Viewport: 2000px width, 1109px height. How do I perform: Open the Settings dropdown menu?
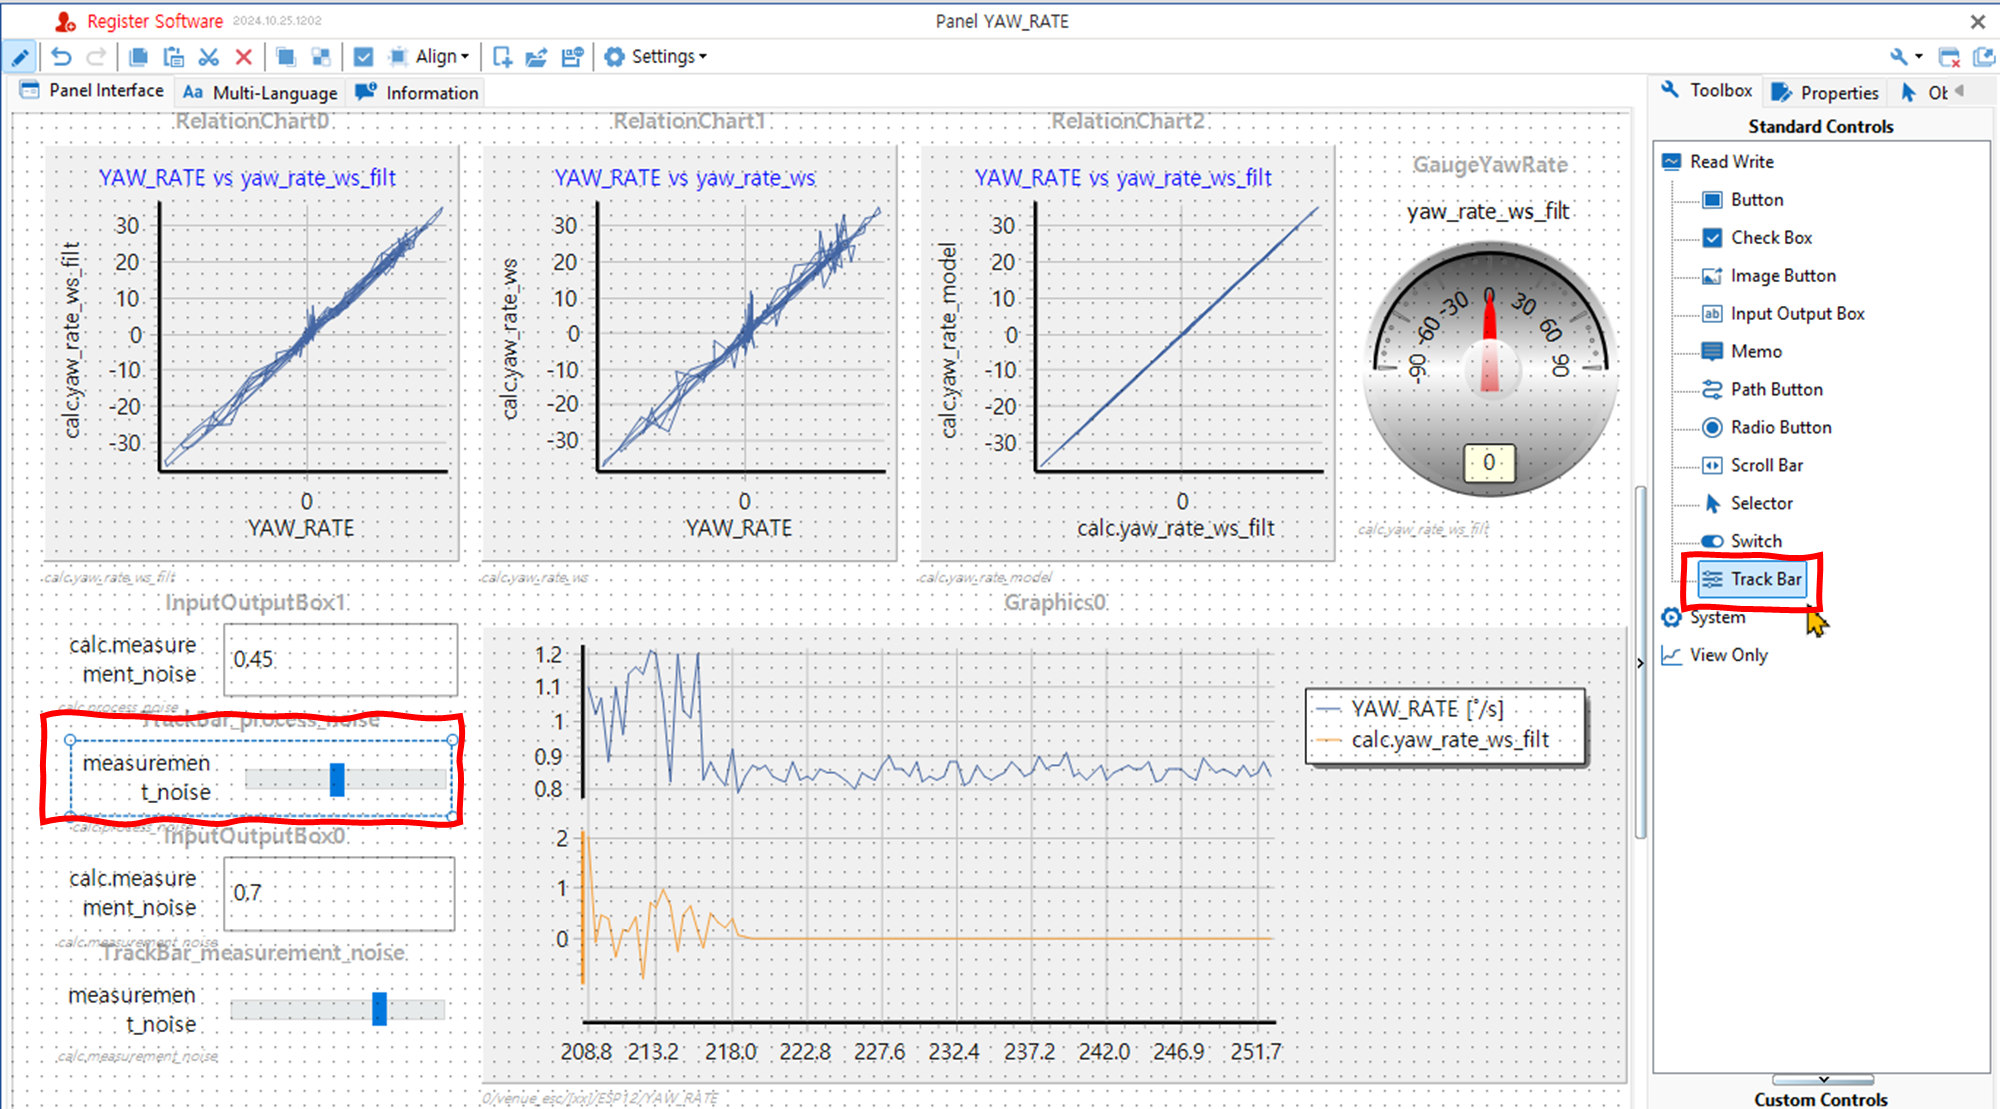668,57
